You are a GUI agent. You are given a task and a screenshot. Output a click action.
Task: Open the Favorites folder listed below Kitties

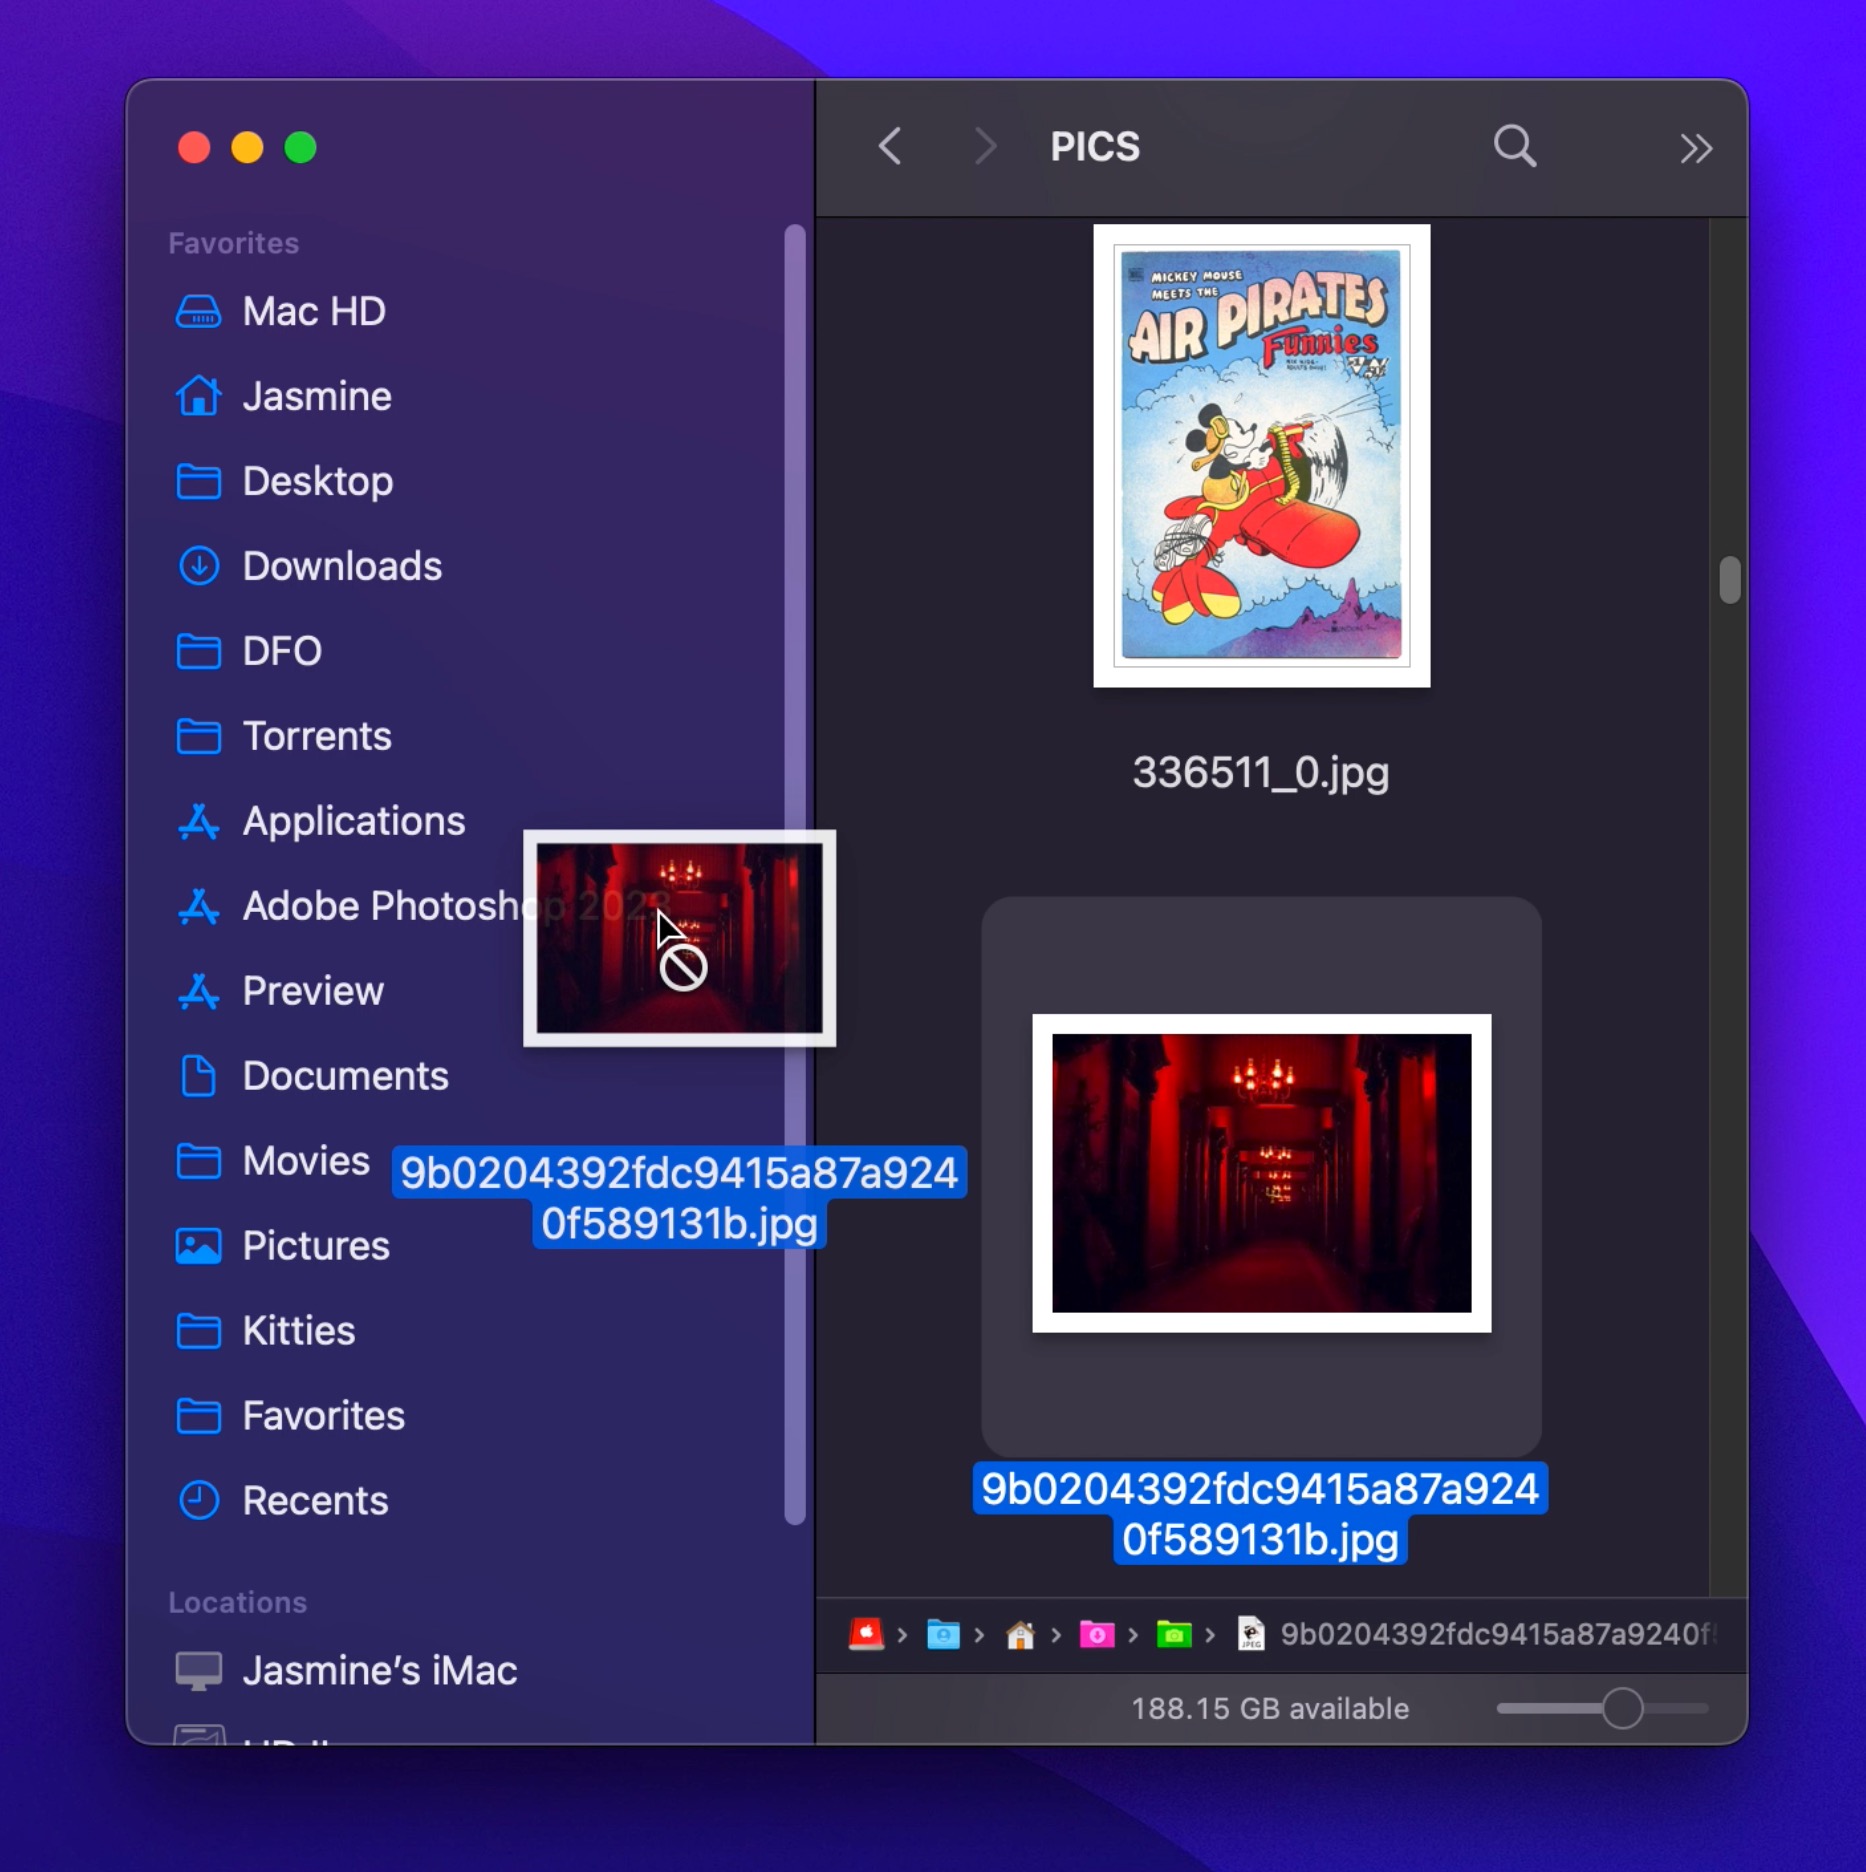pyautogui.click(x=290, y=1416)
